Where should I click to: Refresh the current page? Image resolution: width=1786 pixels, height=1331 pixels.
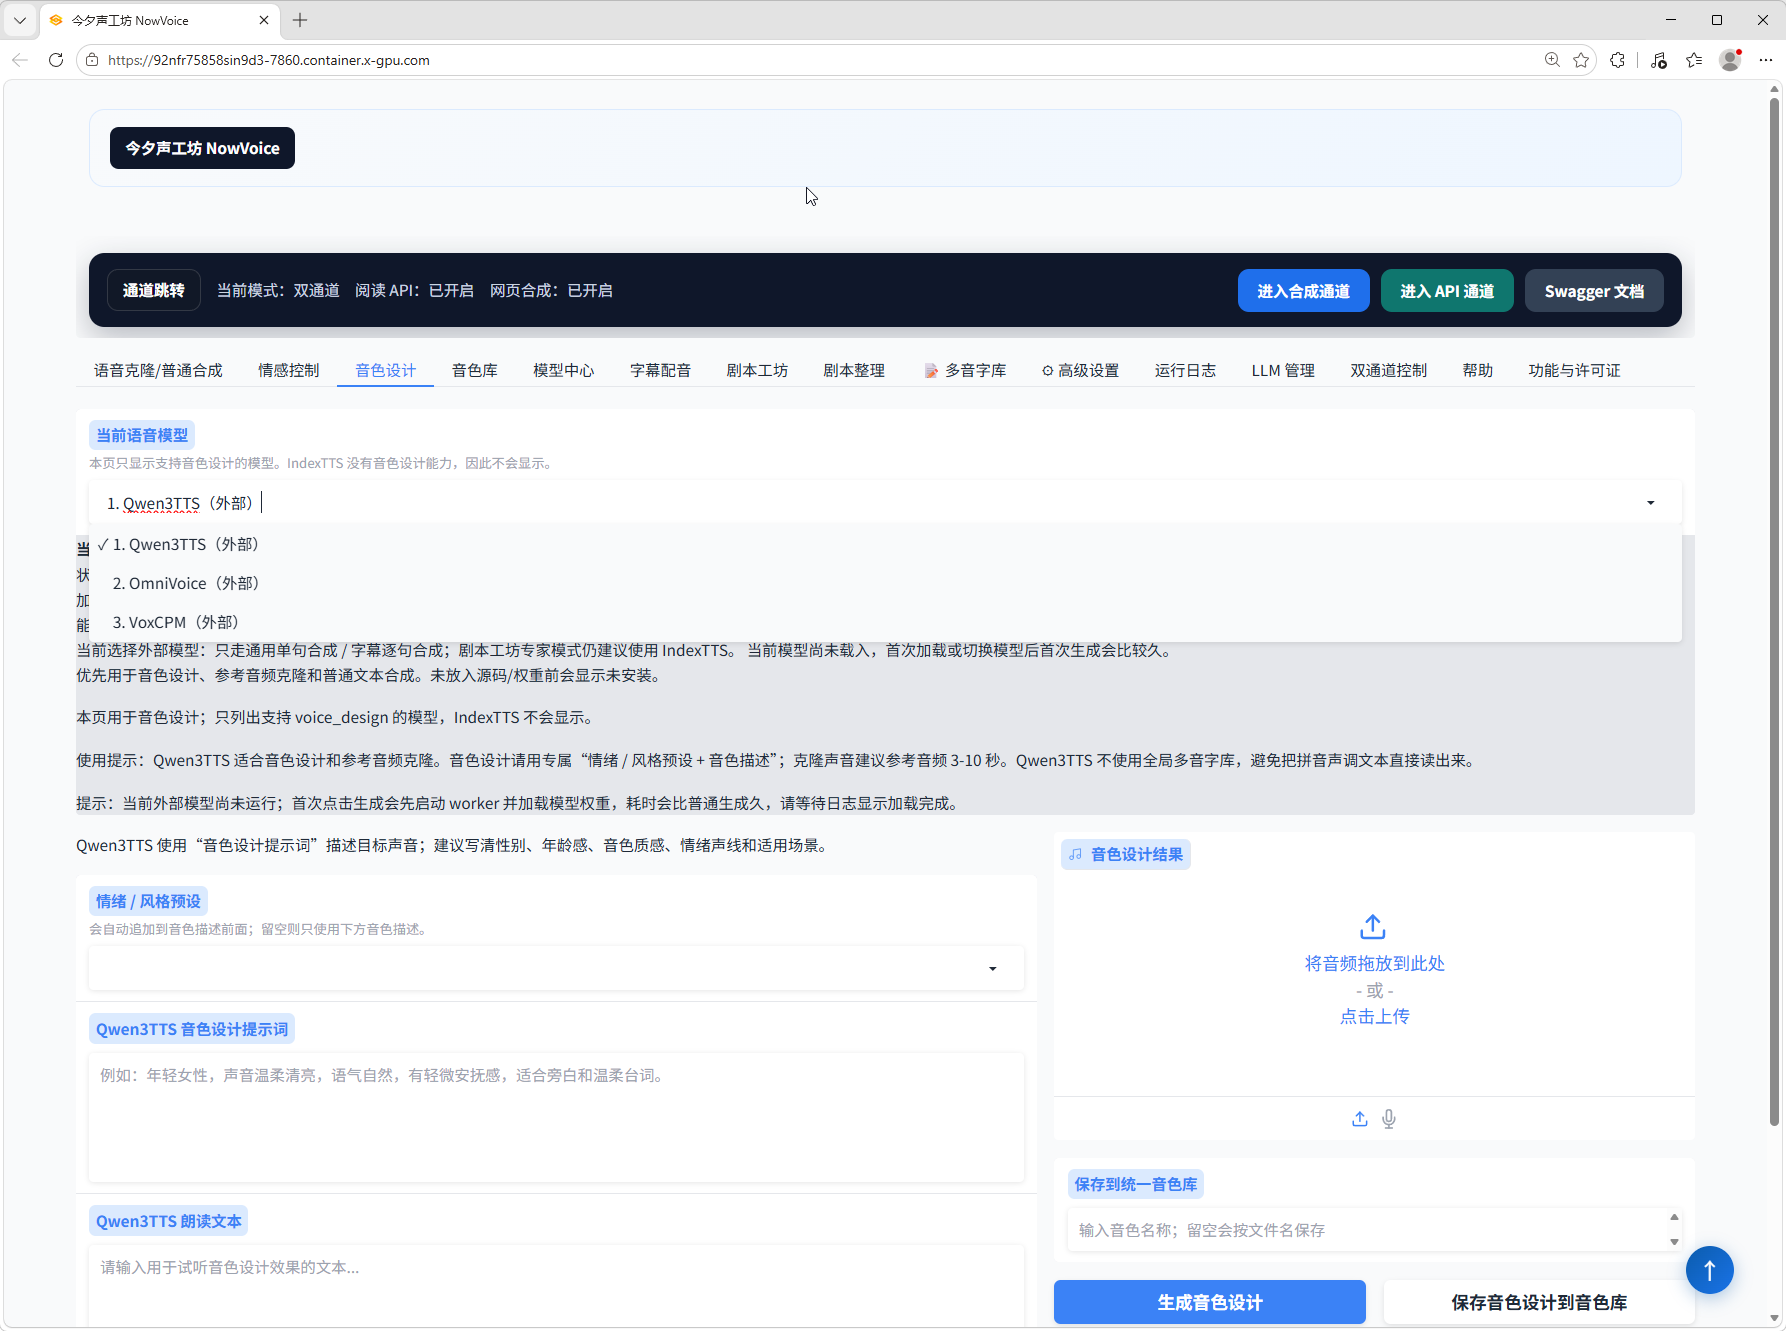click(56, 60)
